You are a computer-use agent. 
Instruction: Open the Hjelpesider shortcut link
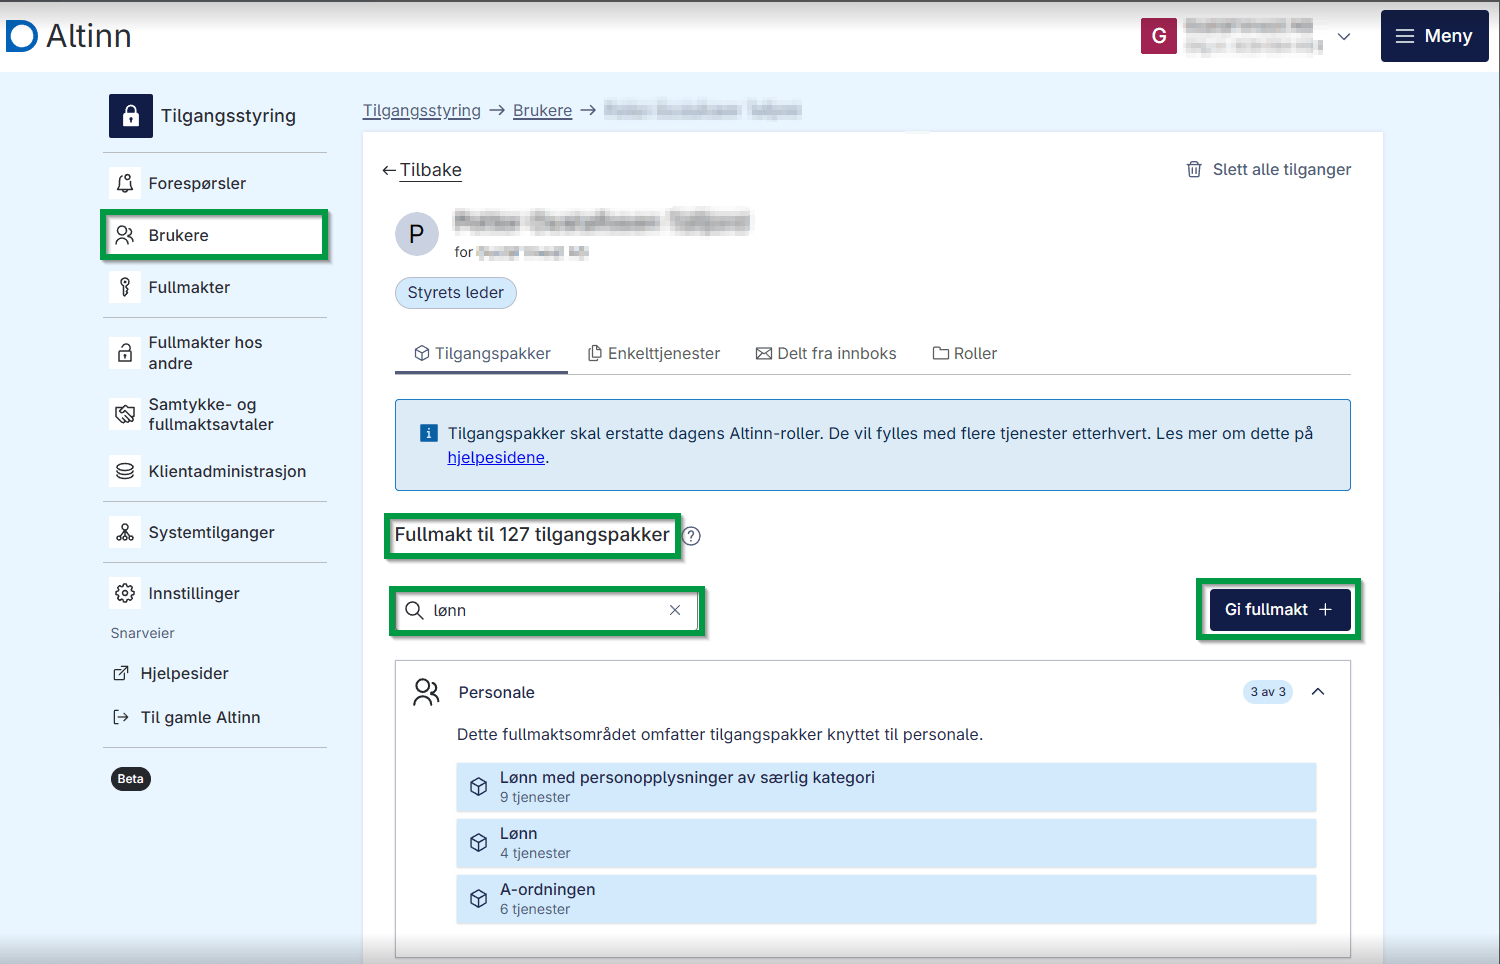[x=184, y=673]
